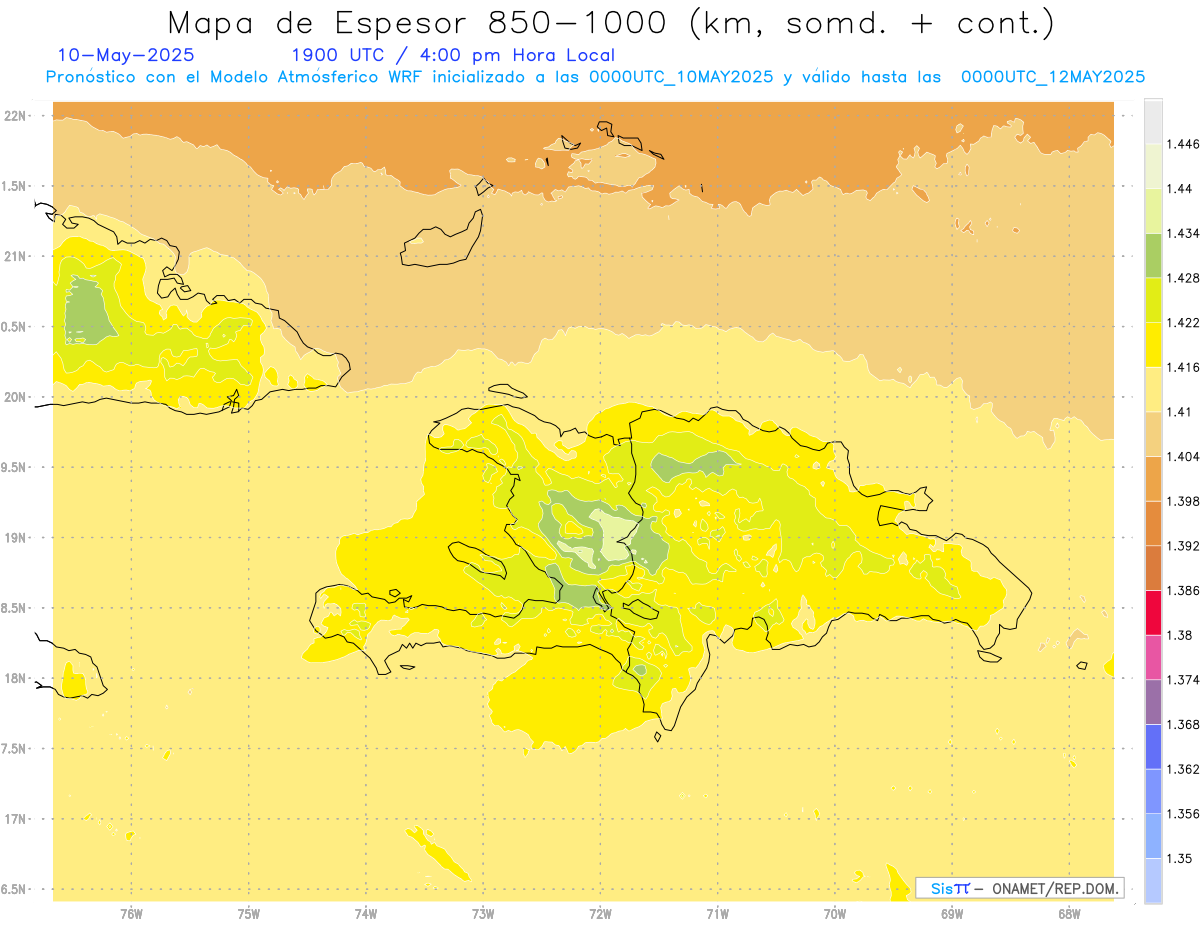Image resolution: width=1200 pixels, height=927 pixels.
Task: Click the "73W" longitude label
Action: point(483,913)
